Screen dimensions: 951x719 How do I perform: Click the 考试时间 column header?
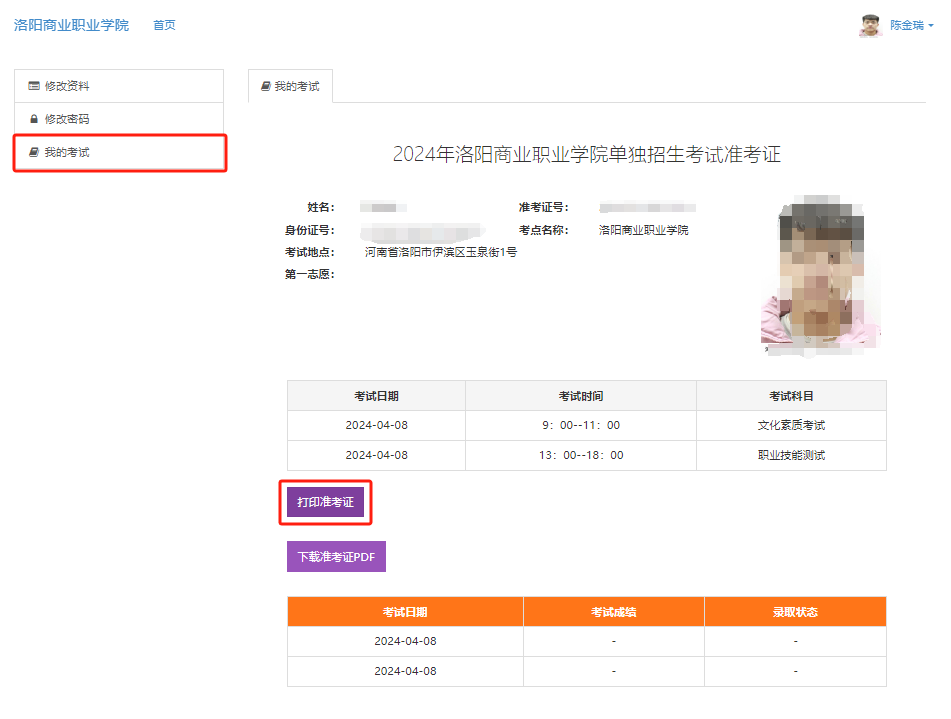(x=580, y=396)
